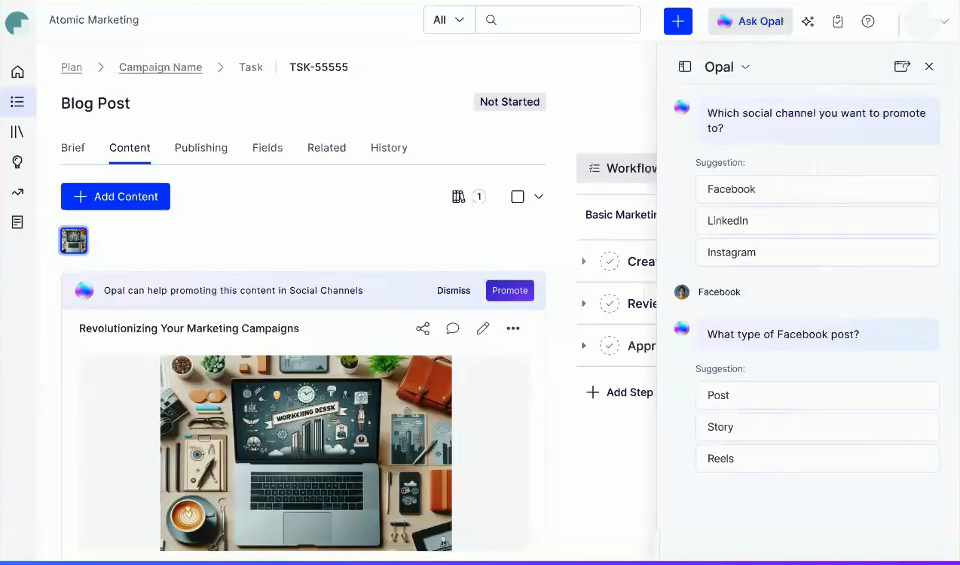960x565 pixels.
Task: Open comments icon on the content card
Action: point(452,328)
